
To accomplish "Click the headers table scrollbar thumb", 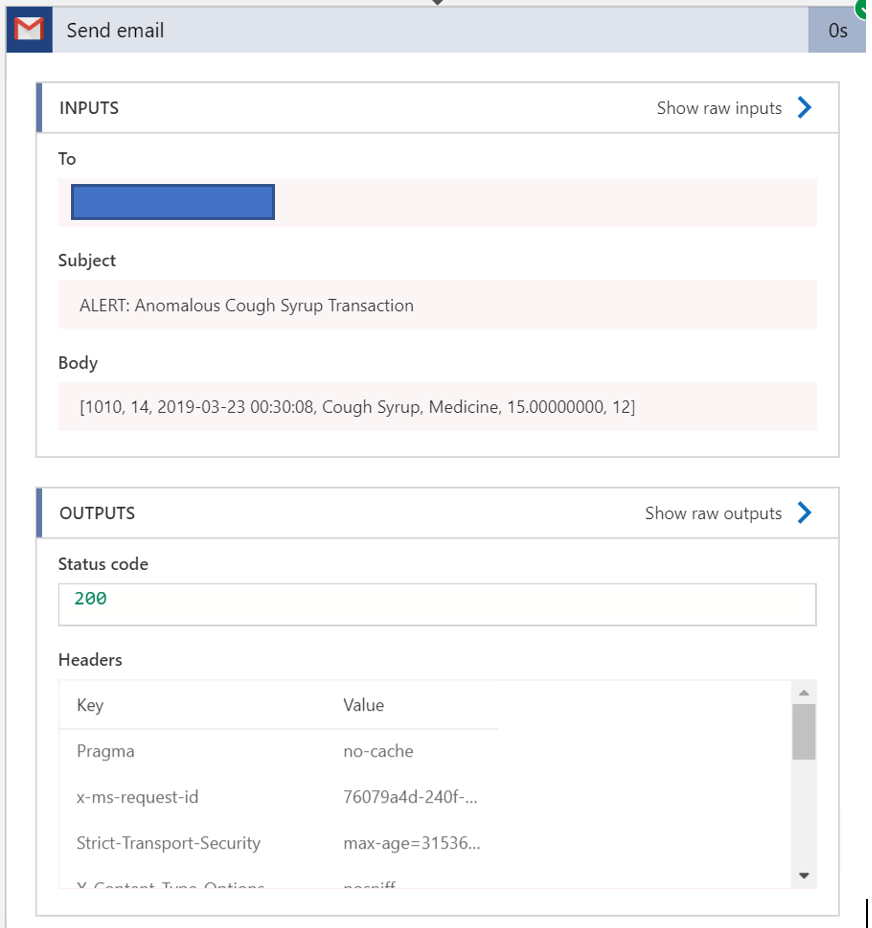I will coord(803,732).
